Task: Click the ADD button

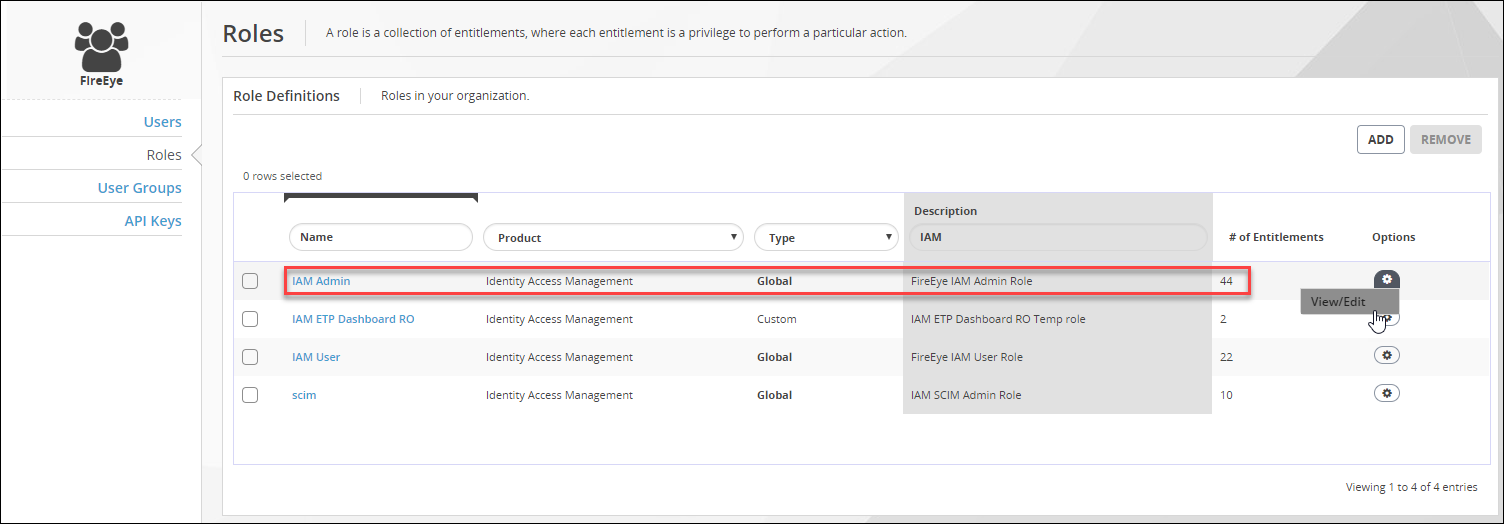Action: [1381, 139]
